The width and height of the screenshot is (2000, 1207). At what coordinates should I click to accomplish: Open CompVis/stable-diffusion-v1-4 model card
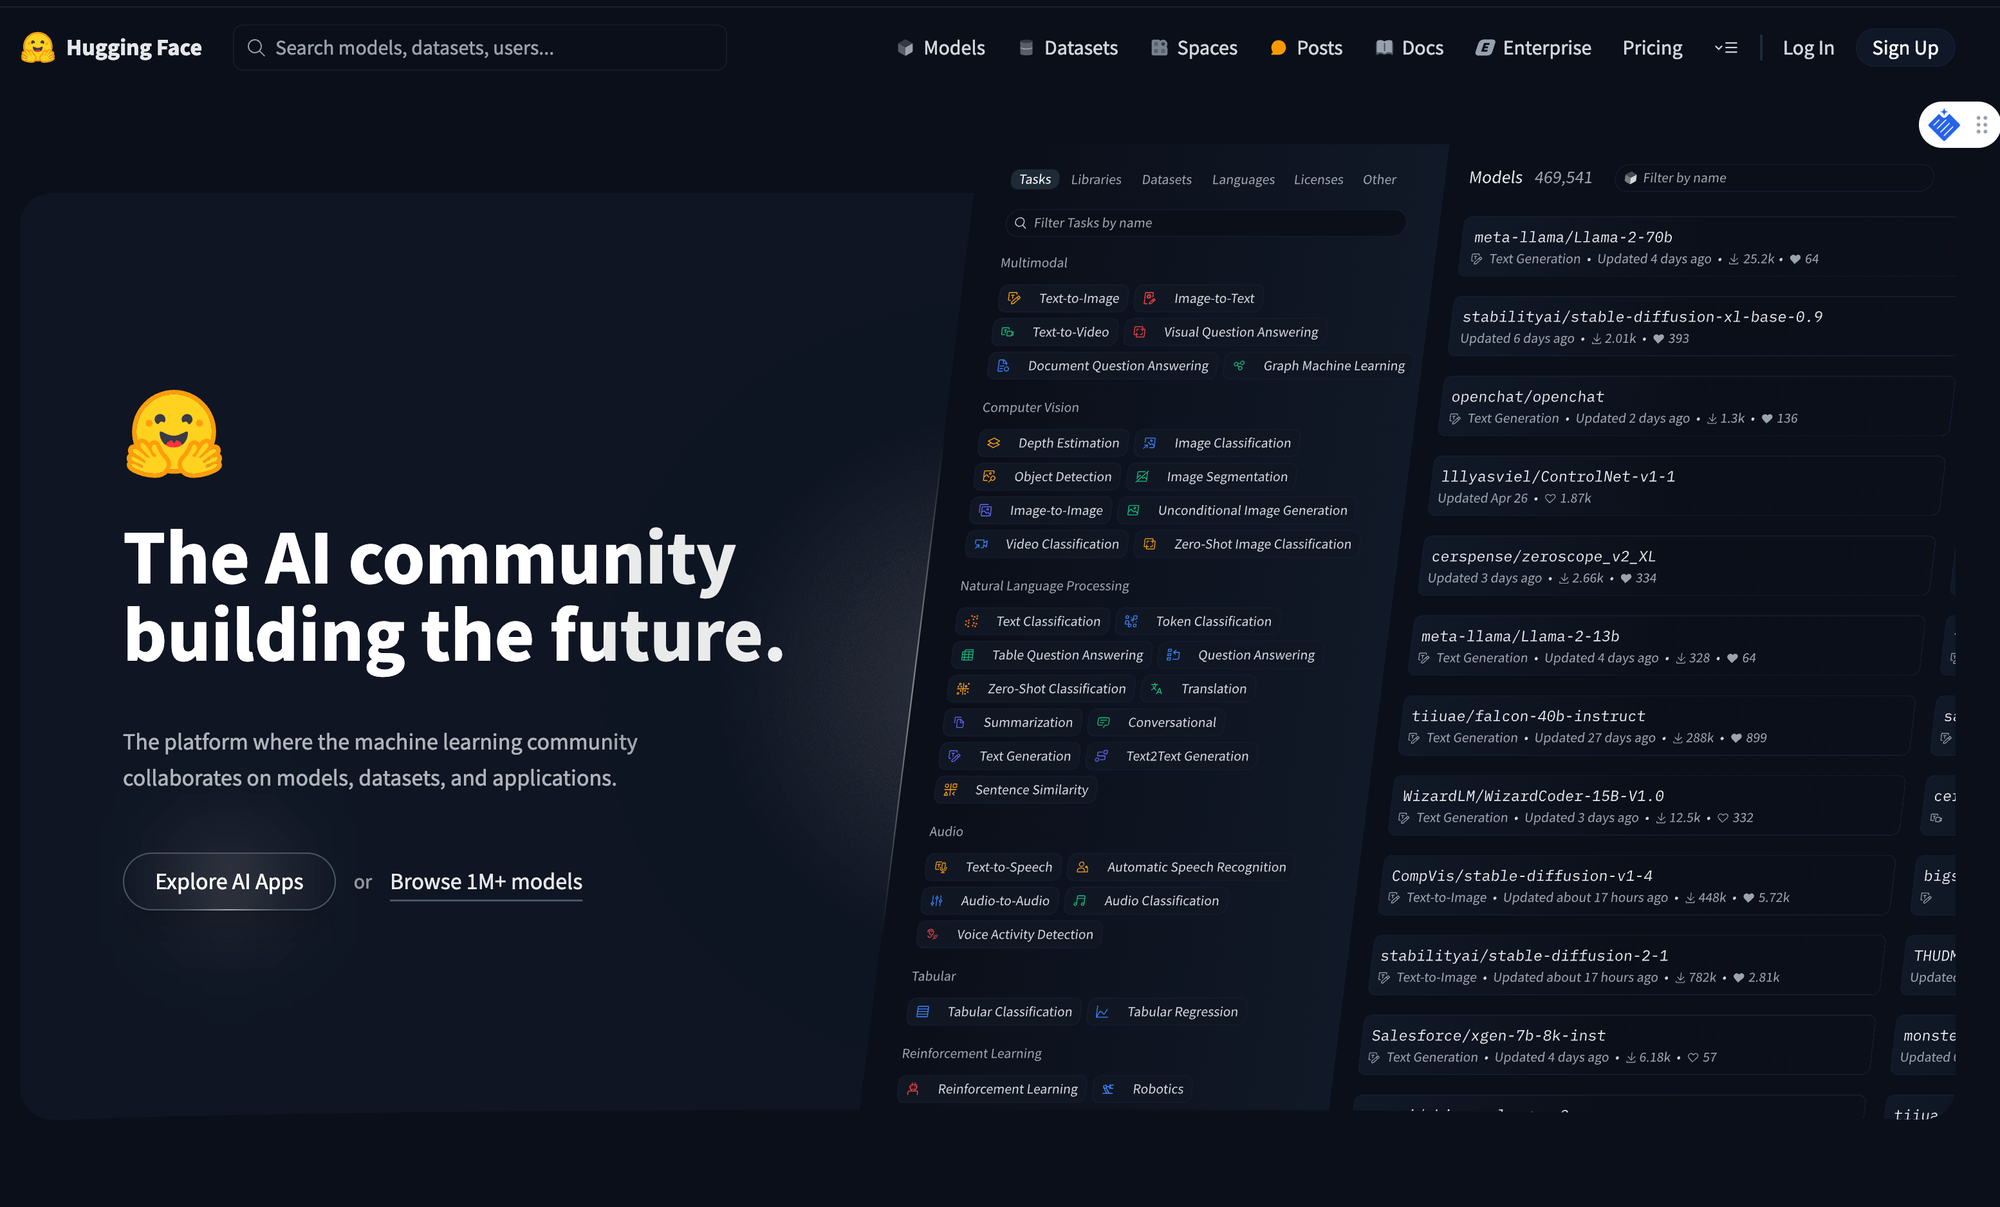pyautogui.click(x=1637, y=886)
